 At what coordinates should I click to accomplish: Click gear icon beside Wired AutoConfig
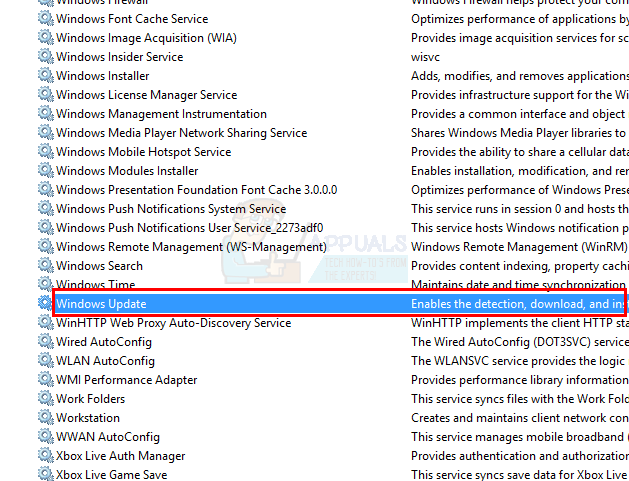click(x=46, y=342)
